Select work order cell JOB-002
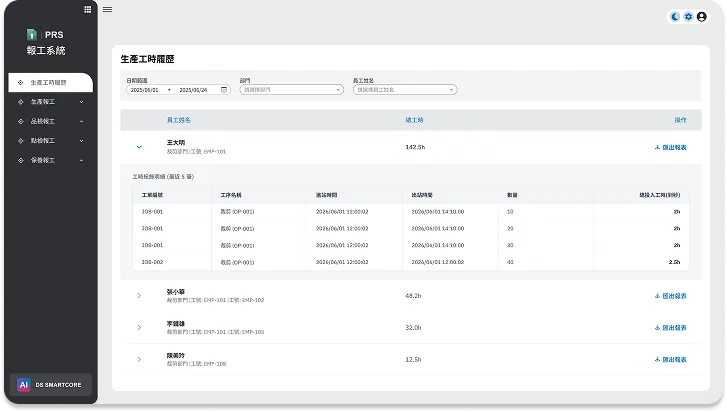 click(152, 262)
